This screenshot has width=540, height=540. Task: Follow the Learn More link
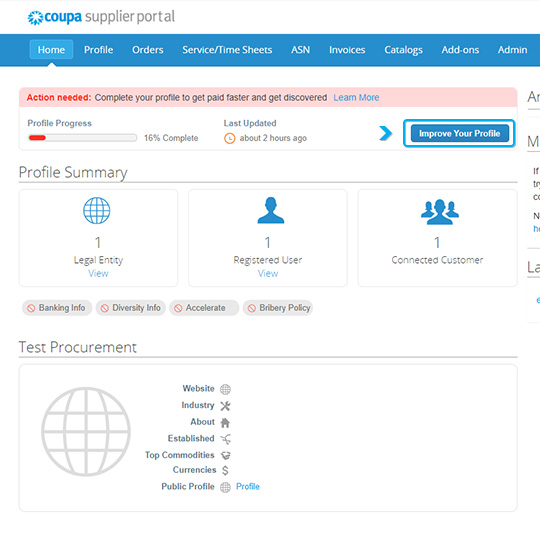click(x=356, y=97)
